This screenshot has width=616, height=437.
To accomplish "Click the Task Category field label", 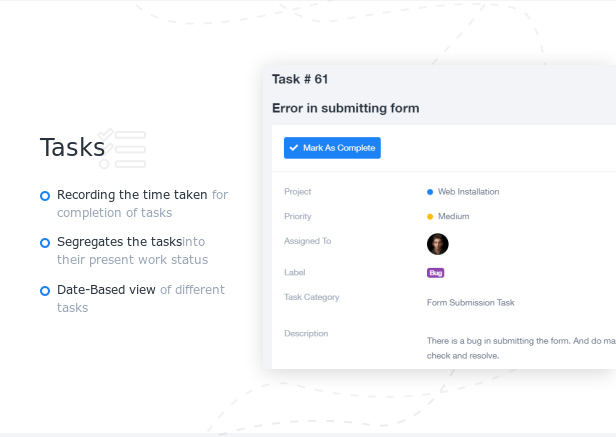I will 312,297.
